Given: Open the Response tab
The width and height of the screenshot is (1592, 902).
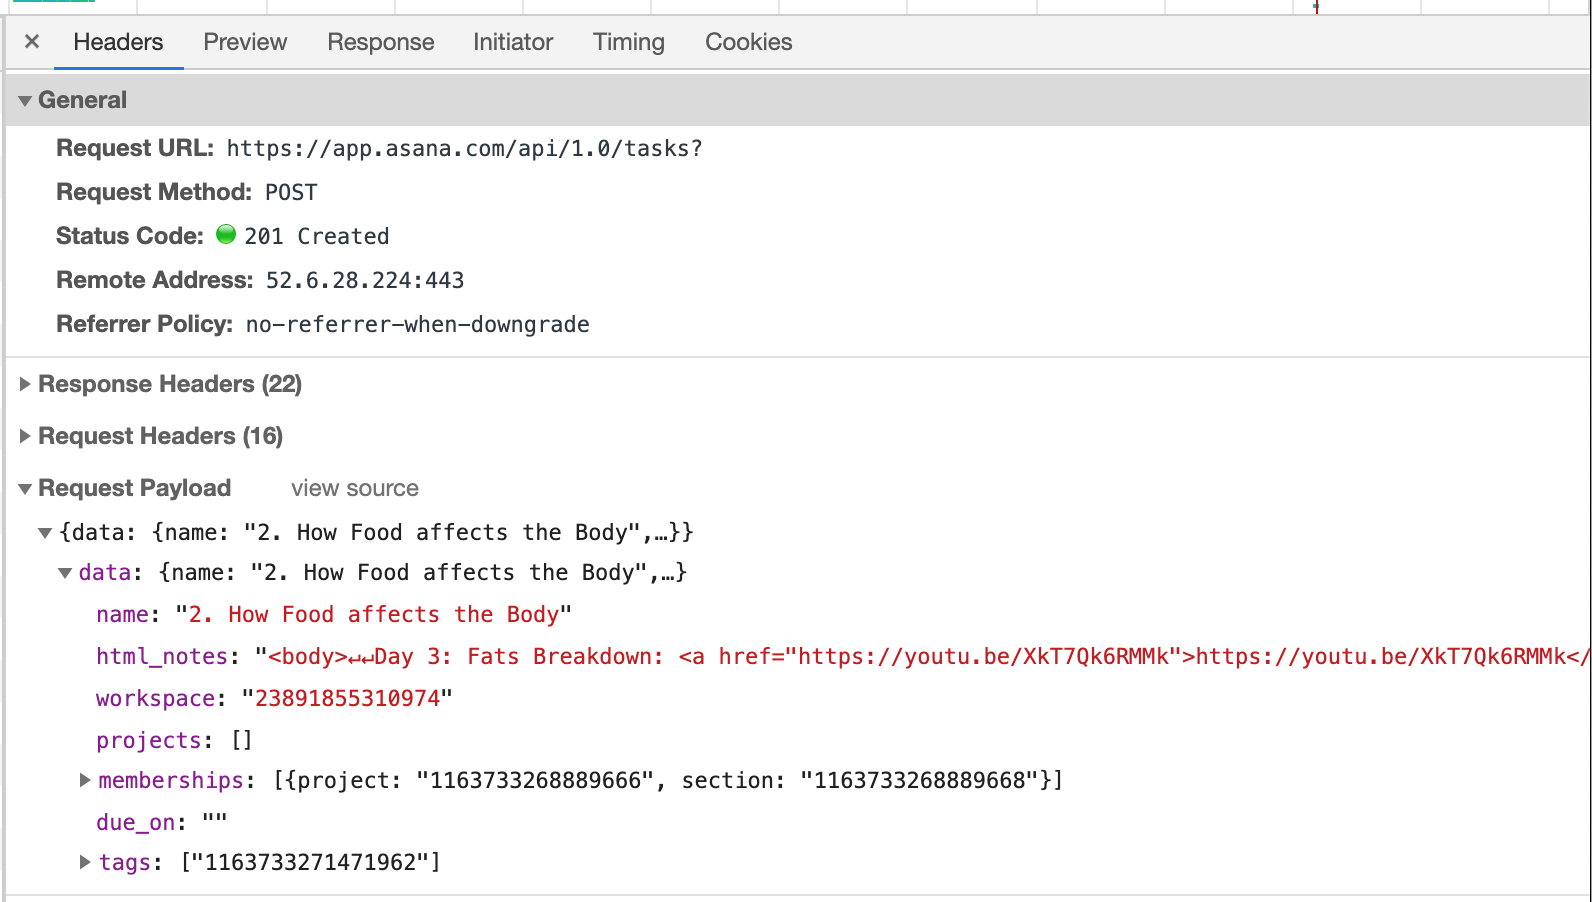Looking at the screenshot, I should [x=380, y=42].
